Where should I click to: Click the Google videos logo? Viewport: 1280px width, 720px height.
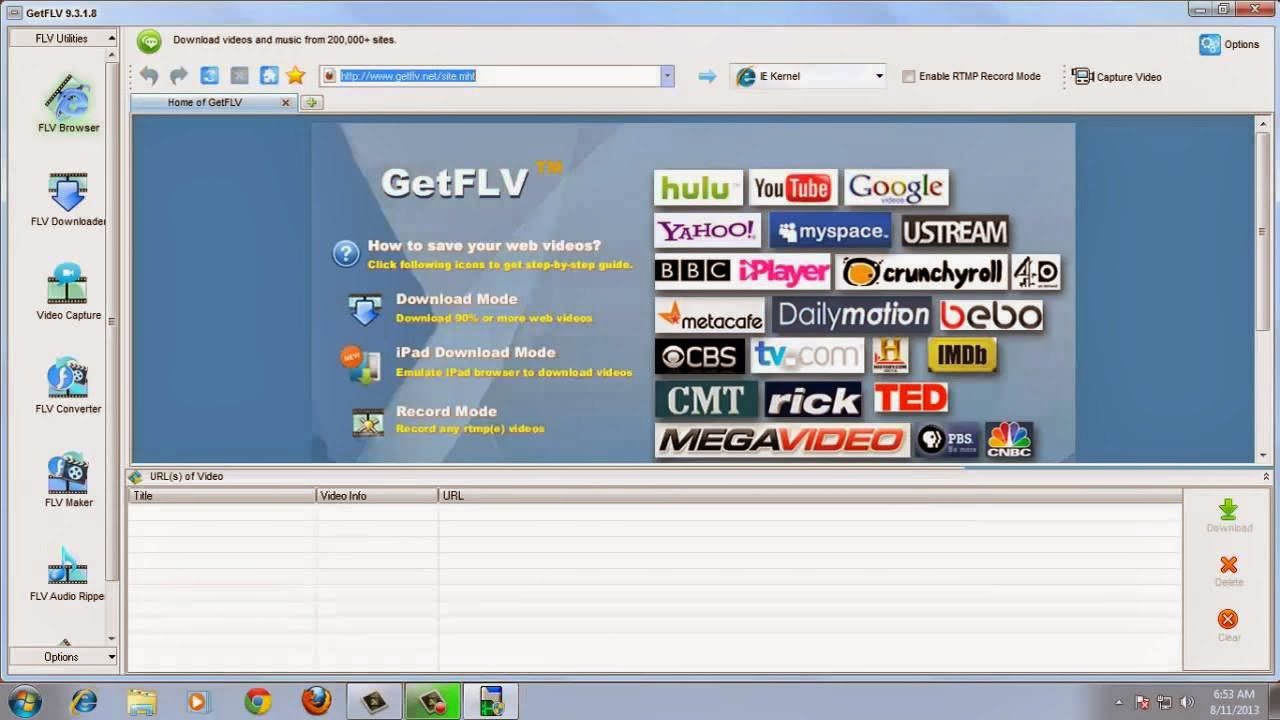896,188
